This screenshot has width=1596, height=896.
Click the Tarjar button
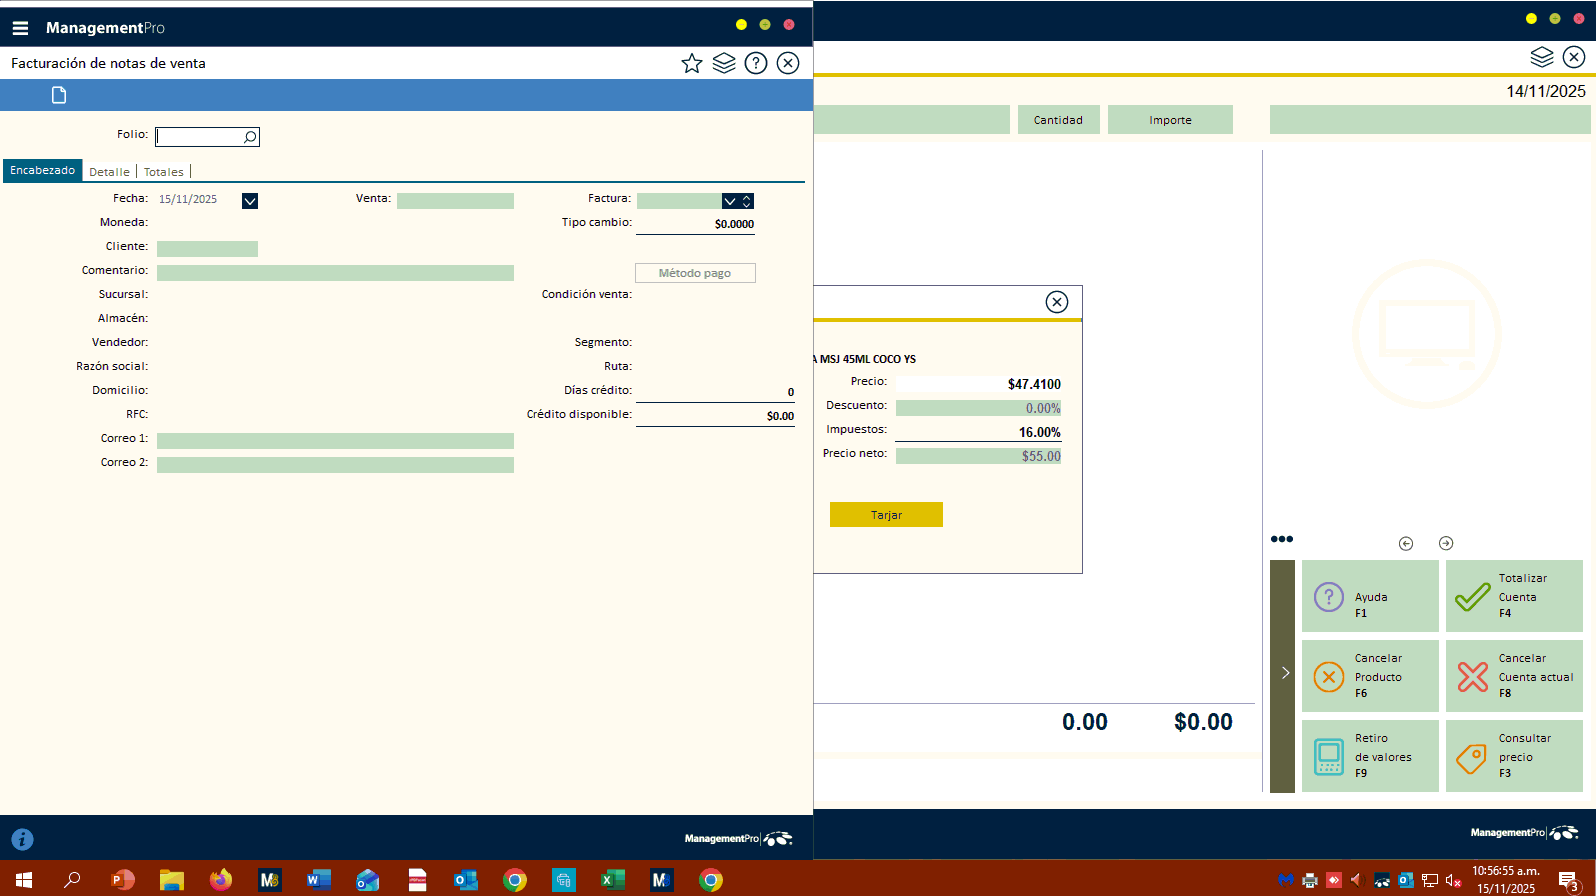(x=886, y=514)
